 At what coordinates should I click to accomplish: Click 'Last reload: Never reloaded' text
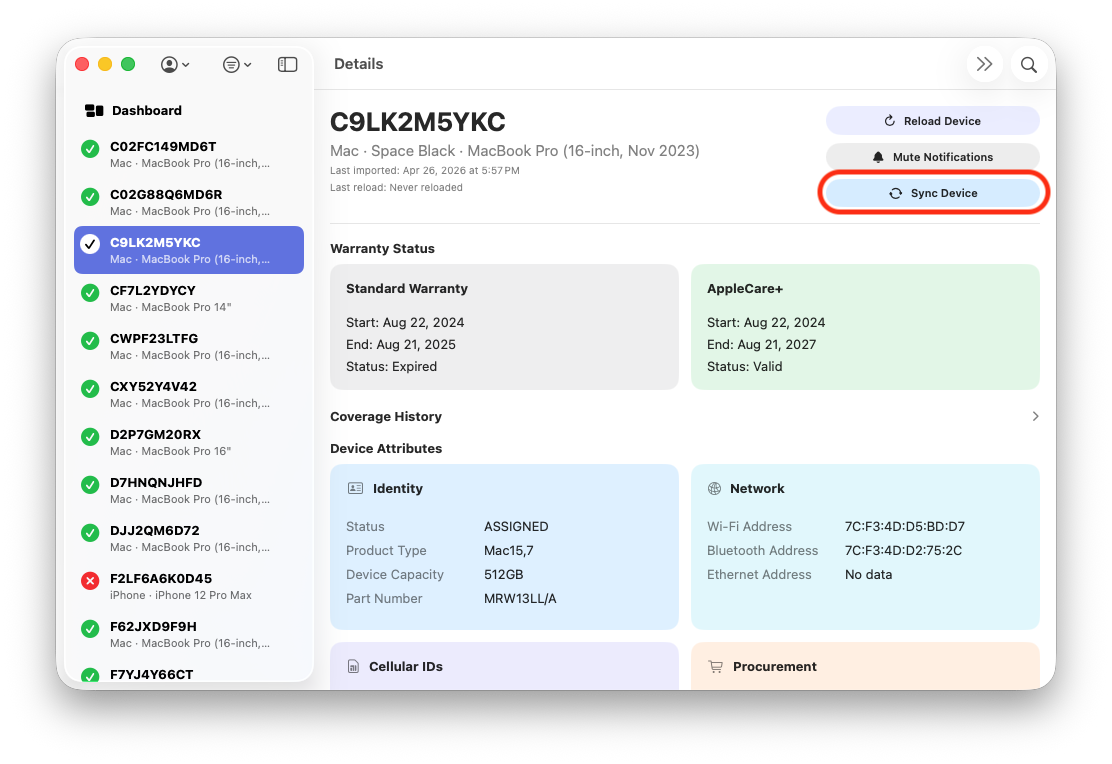[x=396, y=187]
